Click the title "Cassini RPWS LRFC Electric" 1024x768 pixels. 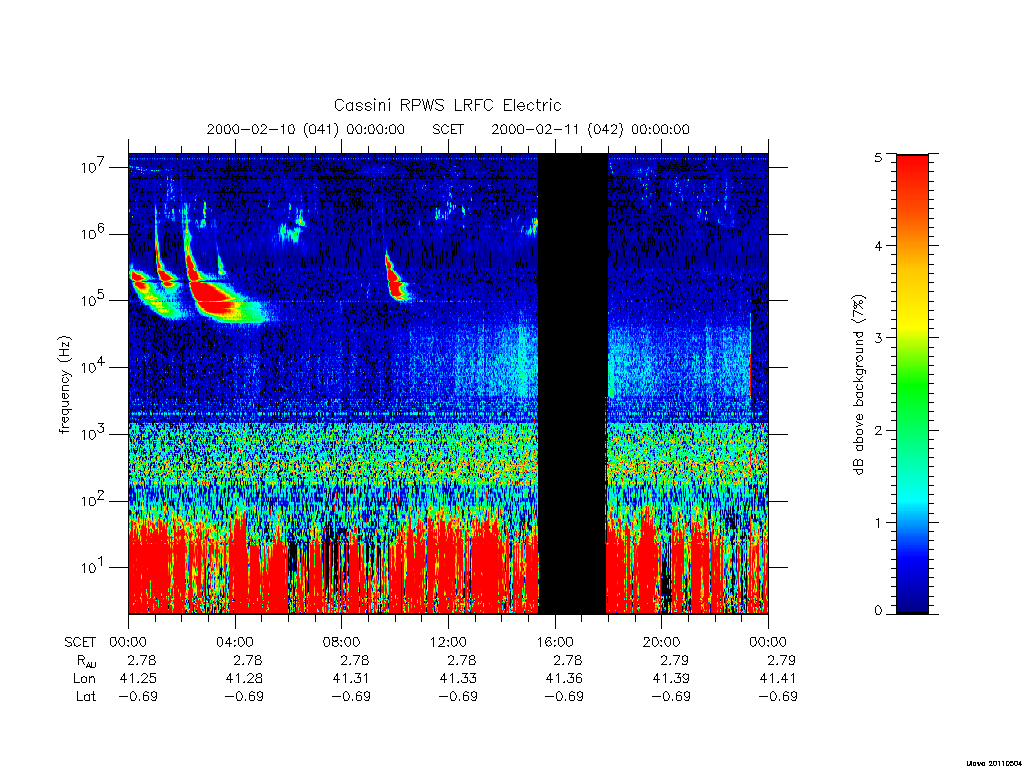447,105
